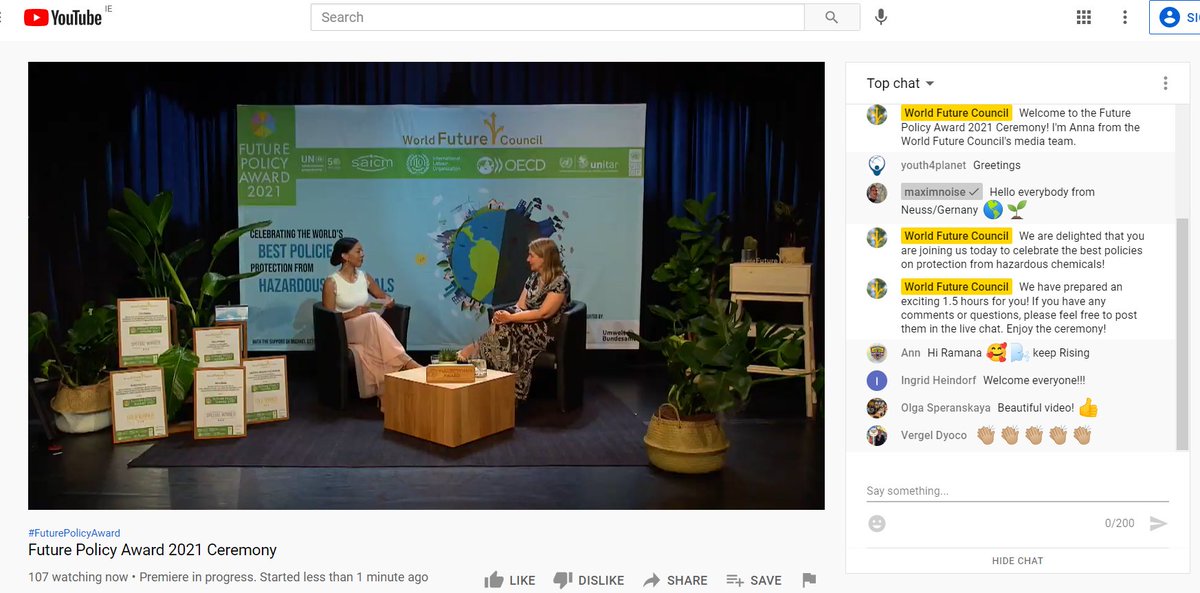
Task: Send the chat message arrow
Action: pos(1158,523)
